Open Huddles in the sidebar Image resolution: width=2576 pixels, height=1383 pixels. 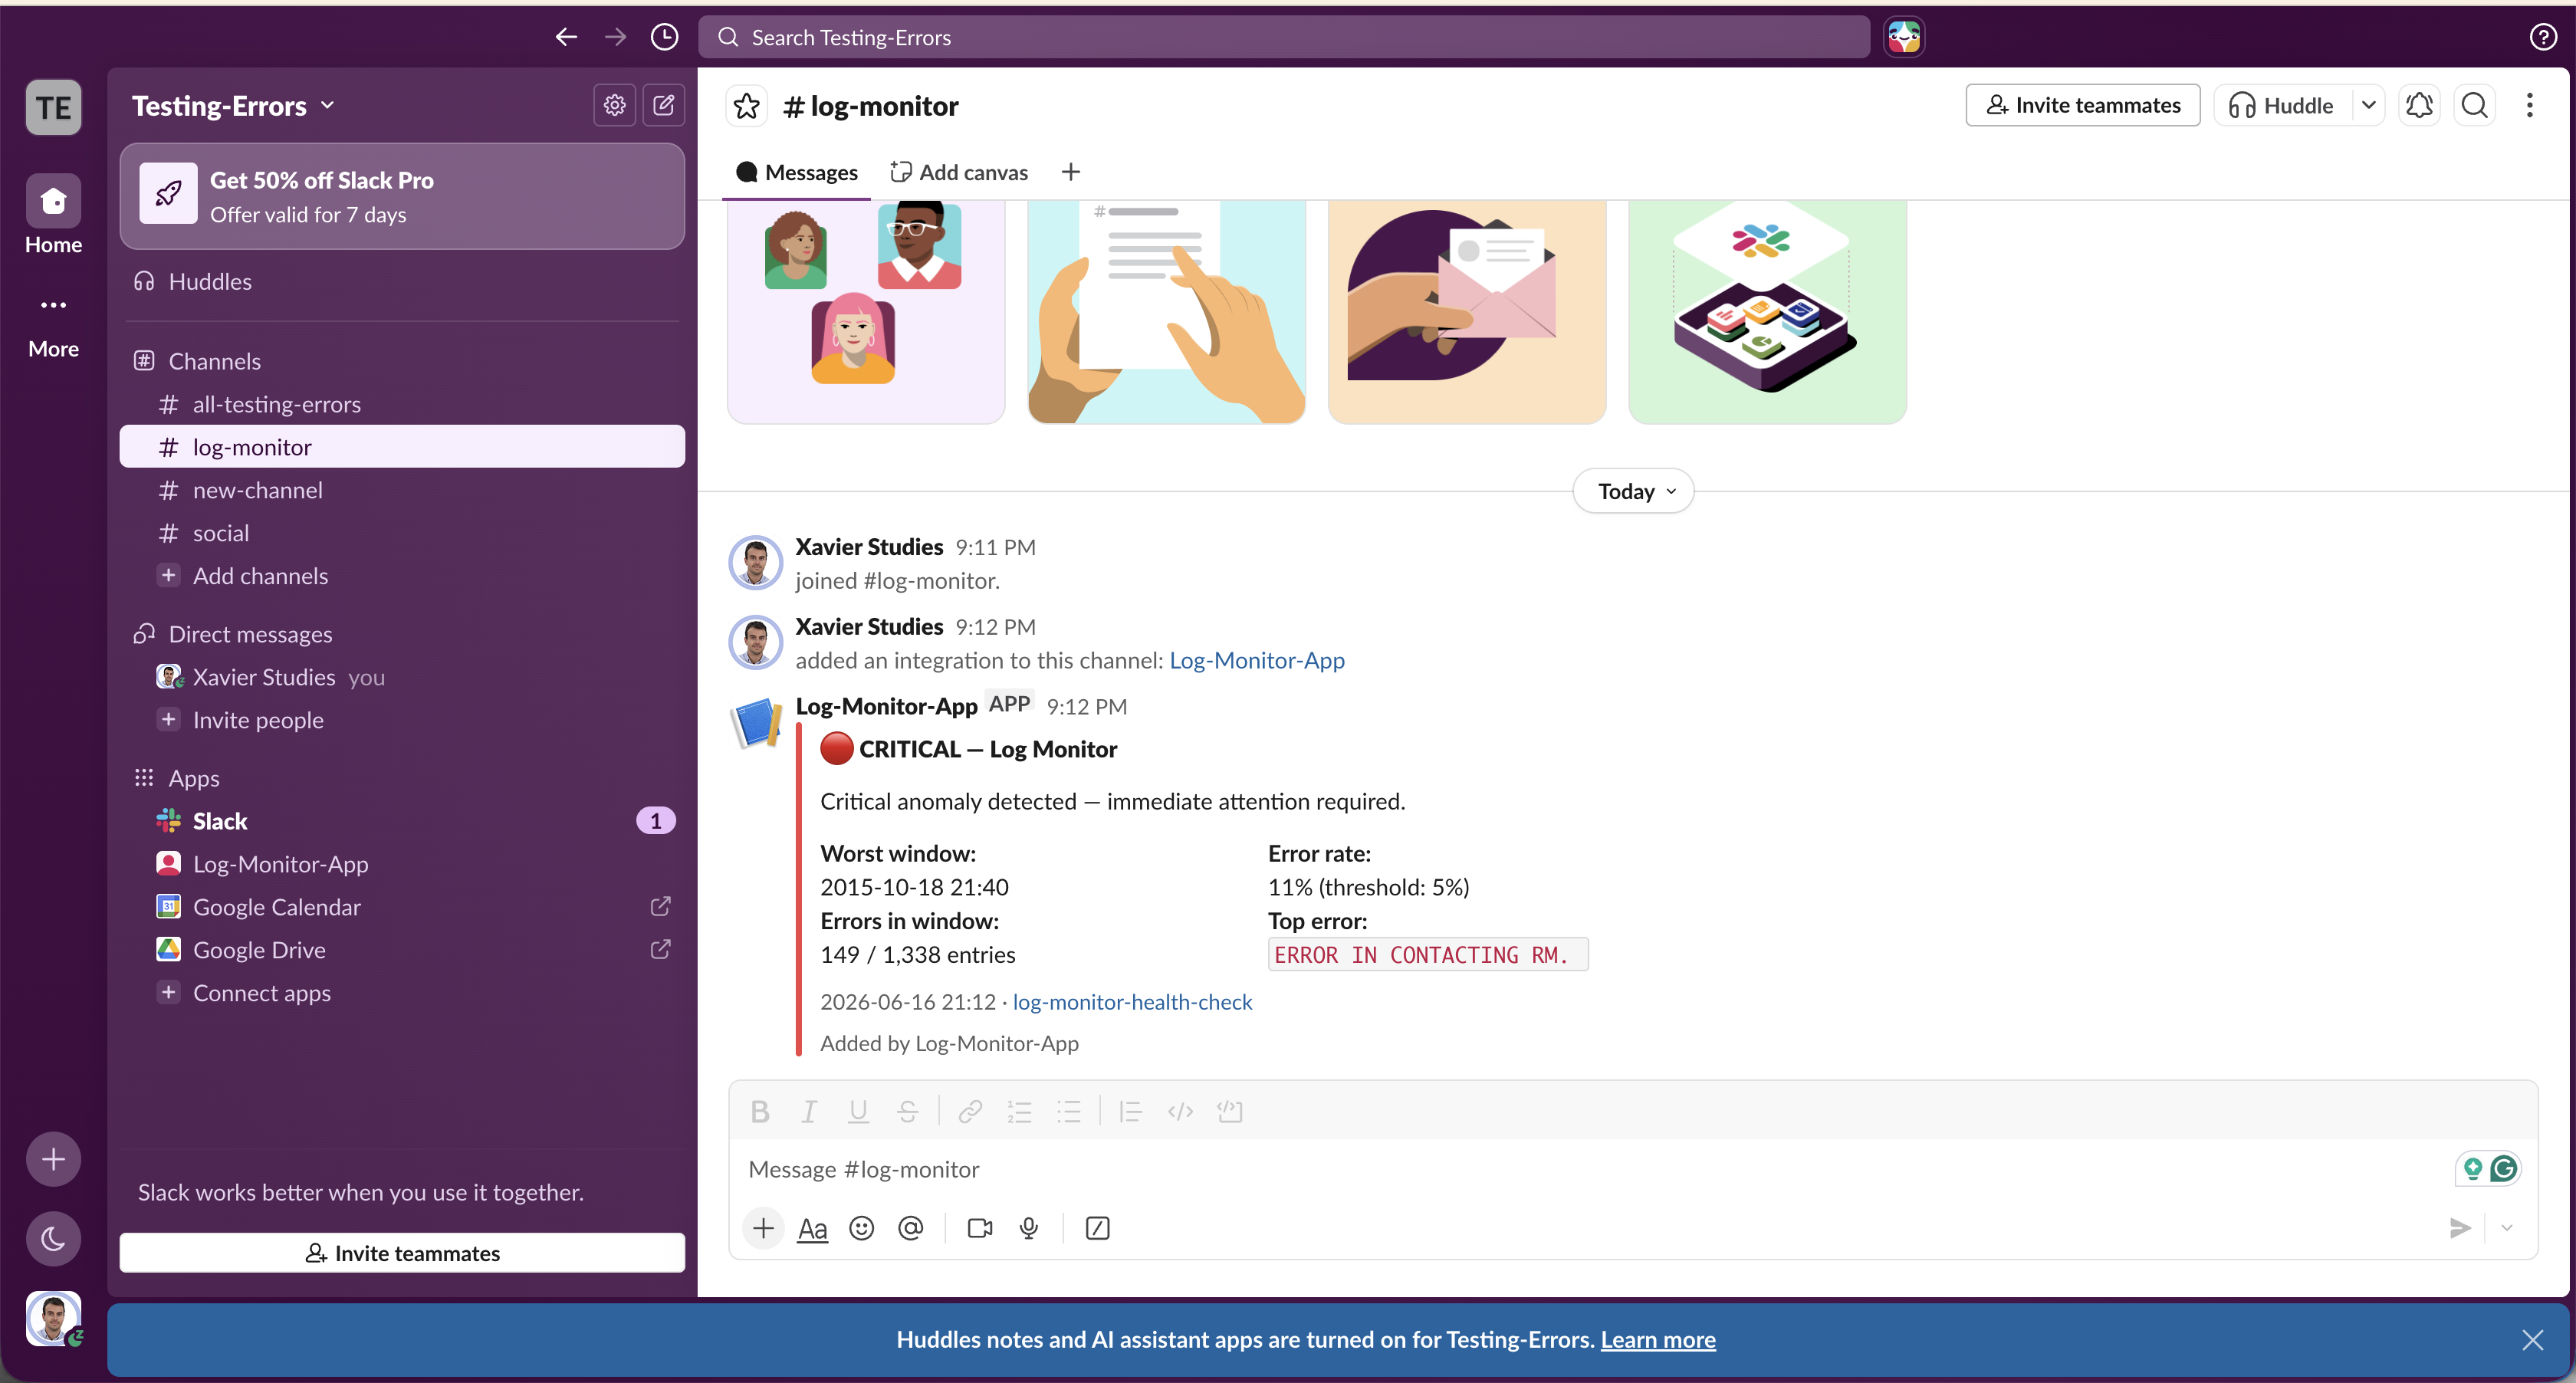[402, 281]
